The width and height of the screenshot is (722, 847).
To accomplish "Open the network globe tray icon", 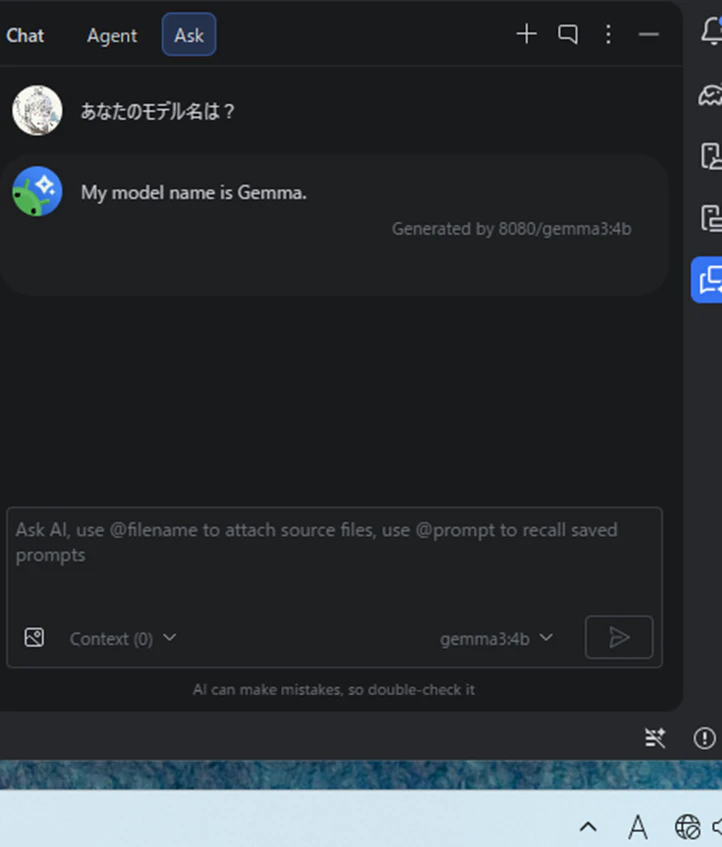I will coord(687,826).
